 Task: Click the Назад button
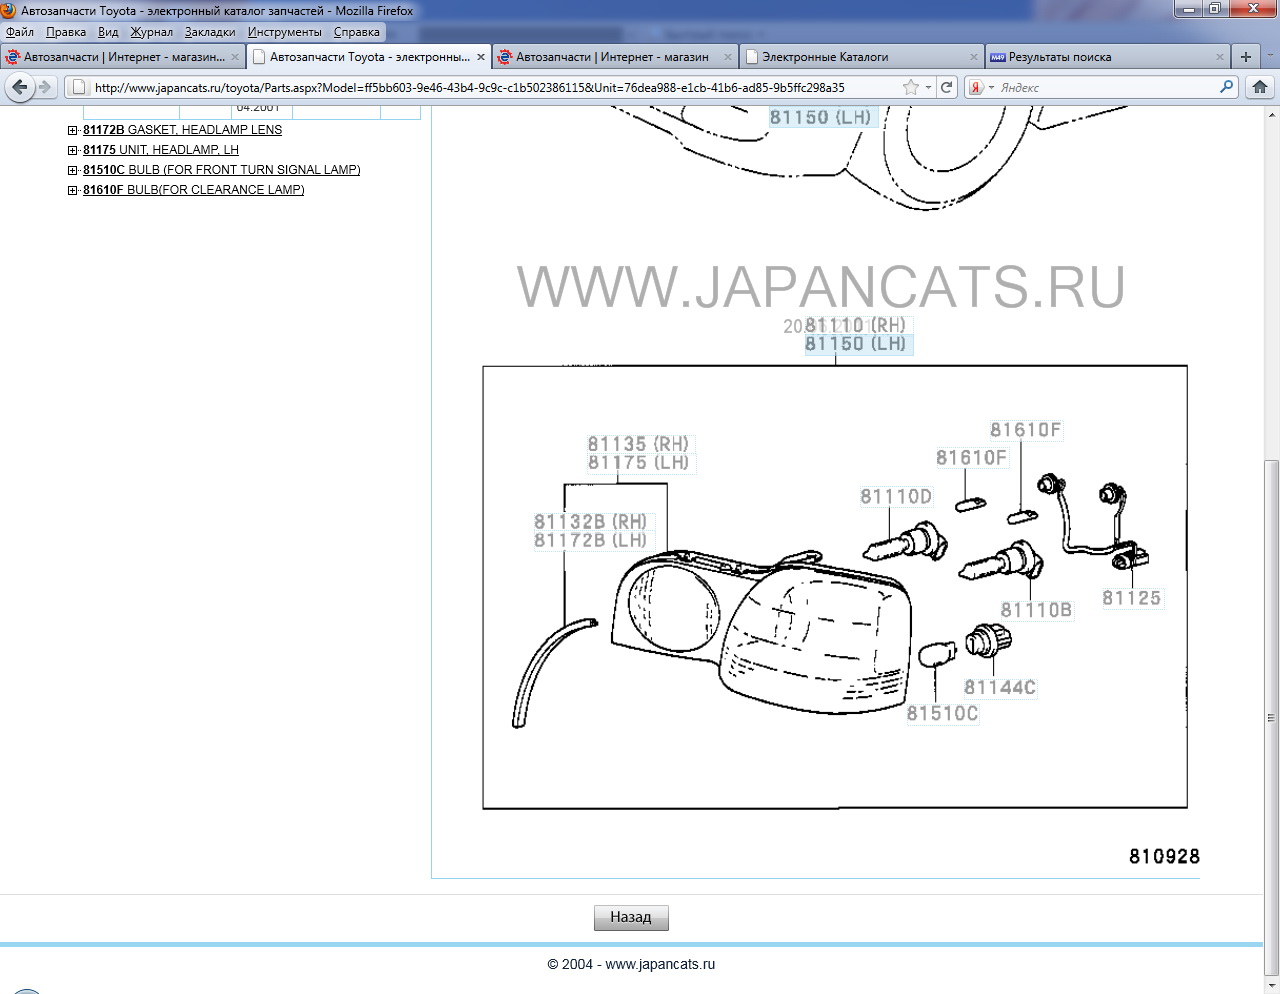(x=631, y=917)
